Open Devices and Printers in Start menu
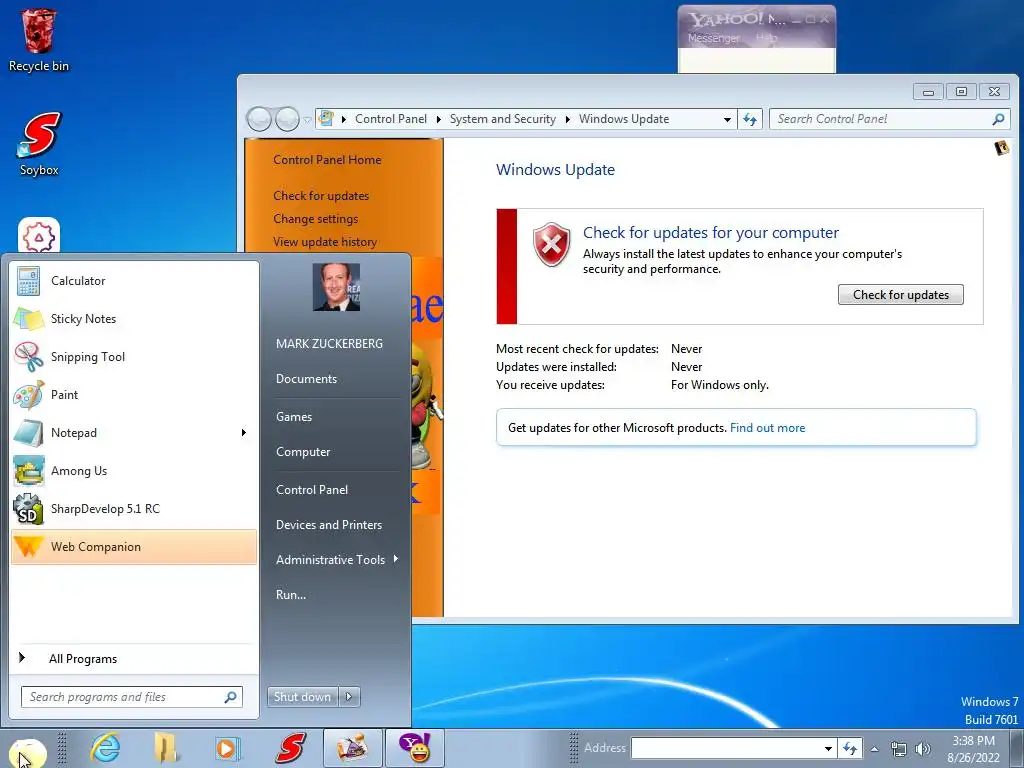Screen dimensions: 1024x768 tap(328, 524)
